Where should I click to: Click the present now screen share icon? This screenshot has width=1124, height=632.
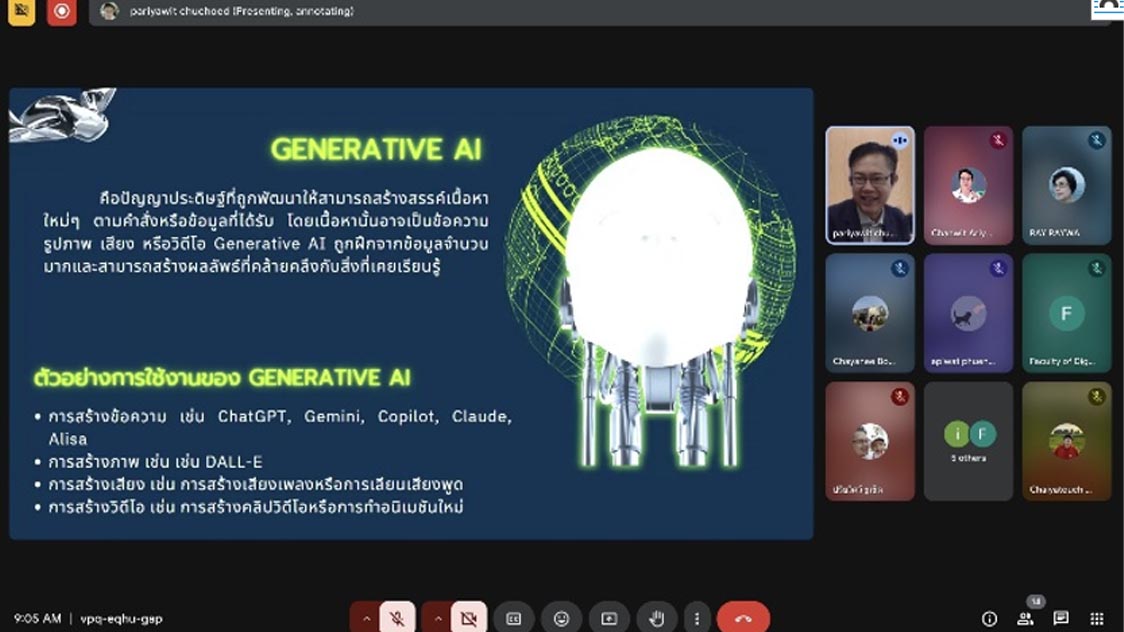[609, 618]
